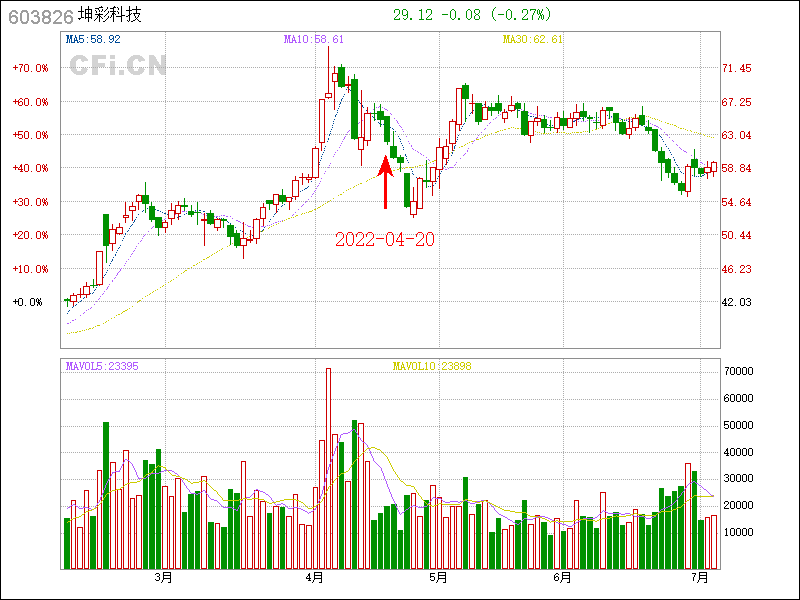Click the 70000 volume axis label
The width and height of the screenshot is (800, 600).
738,371
